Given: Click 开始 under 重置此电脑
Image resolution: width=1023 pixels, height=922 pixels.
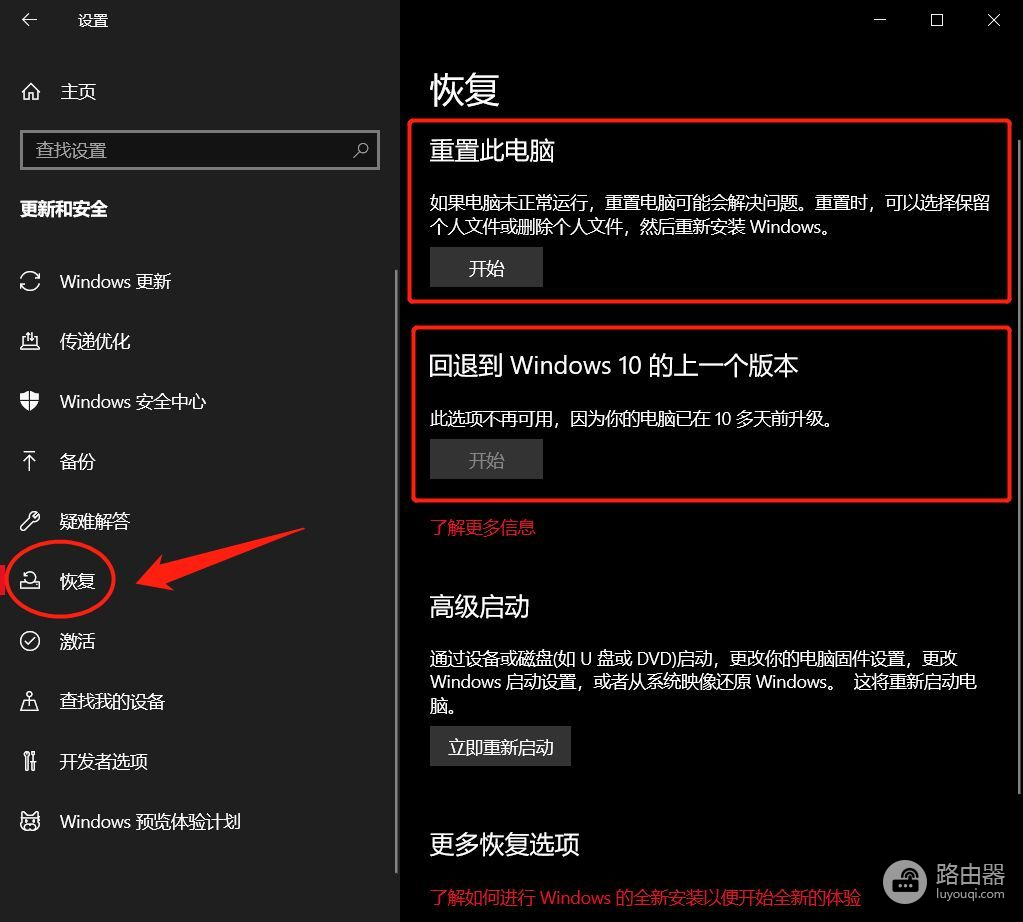Looking at the screenshot, I should coord(486,268).
